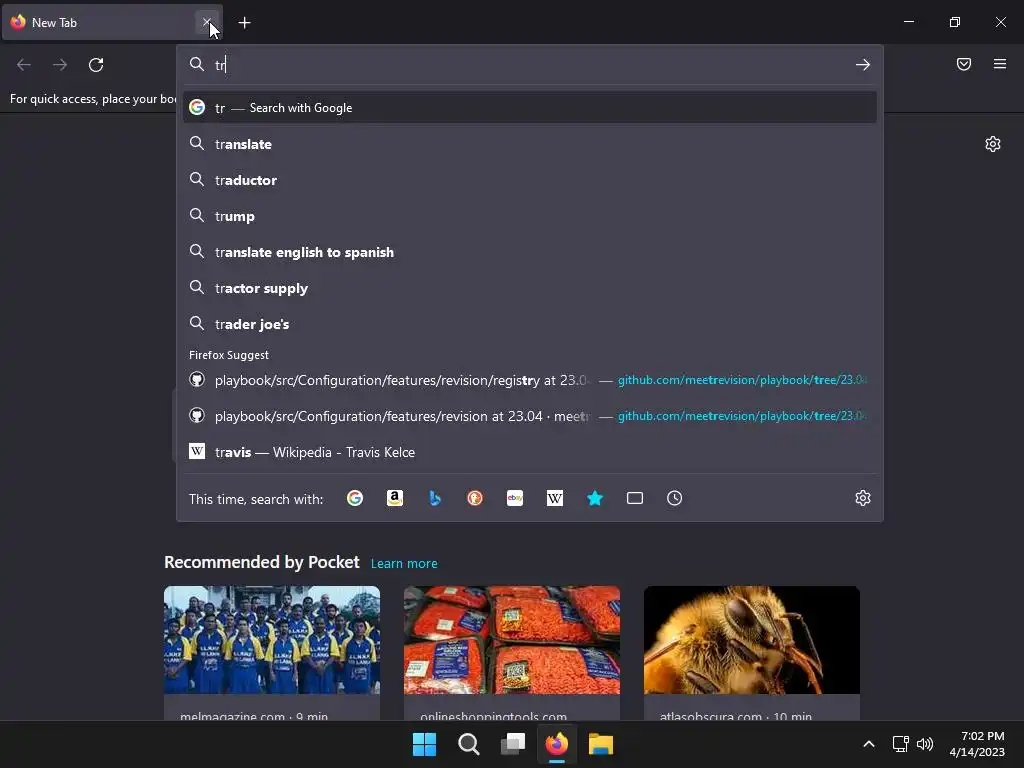
Task: Reload the current page
Action: (x=96, y=65)
